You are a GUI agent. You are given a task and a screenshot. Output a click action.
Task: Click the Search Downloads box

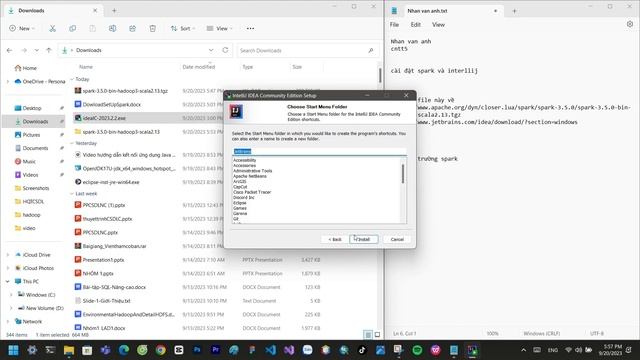(308, 51)
